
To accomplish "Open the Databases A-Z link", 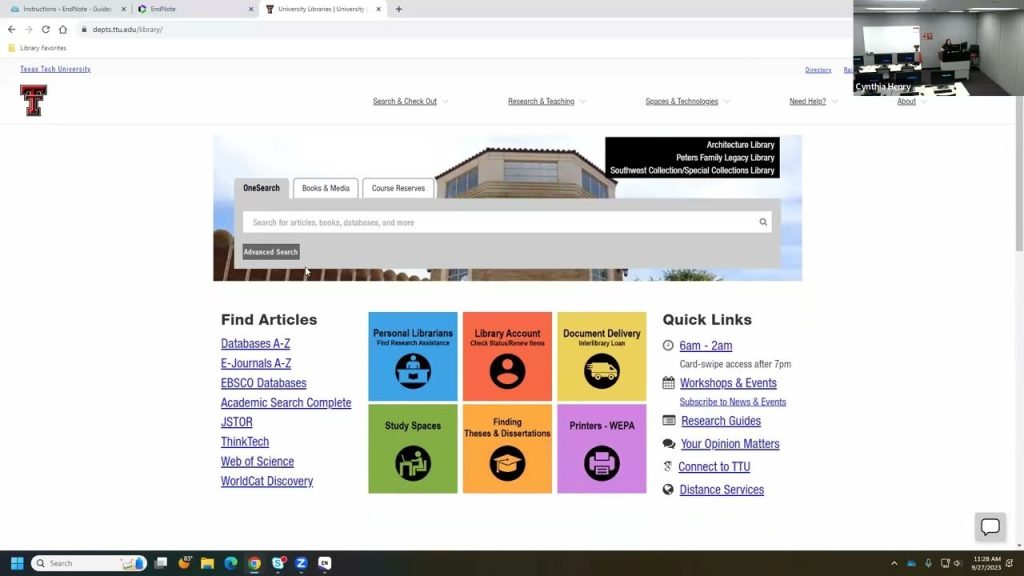I will coord(255,344).
